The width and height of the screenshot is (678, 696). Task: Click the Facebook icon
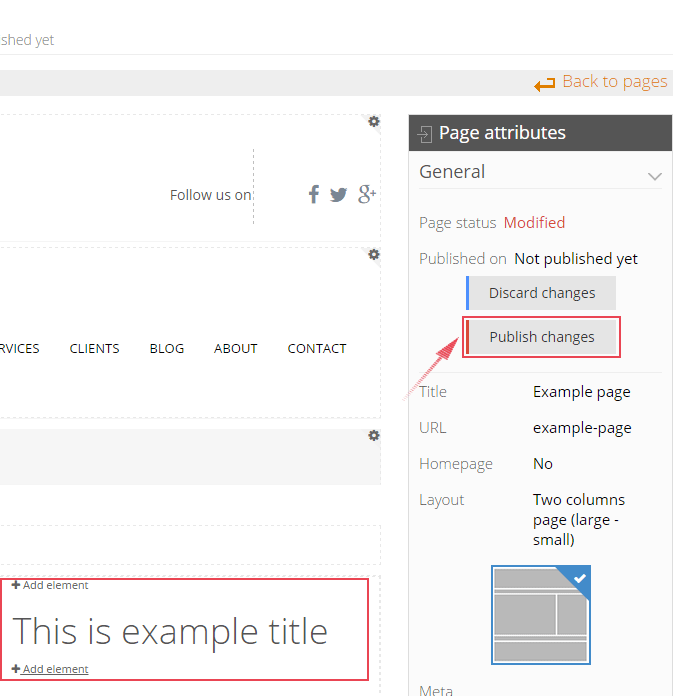(313, 194)
